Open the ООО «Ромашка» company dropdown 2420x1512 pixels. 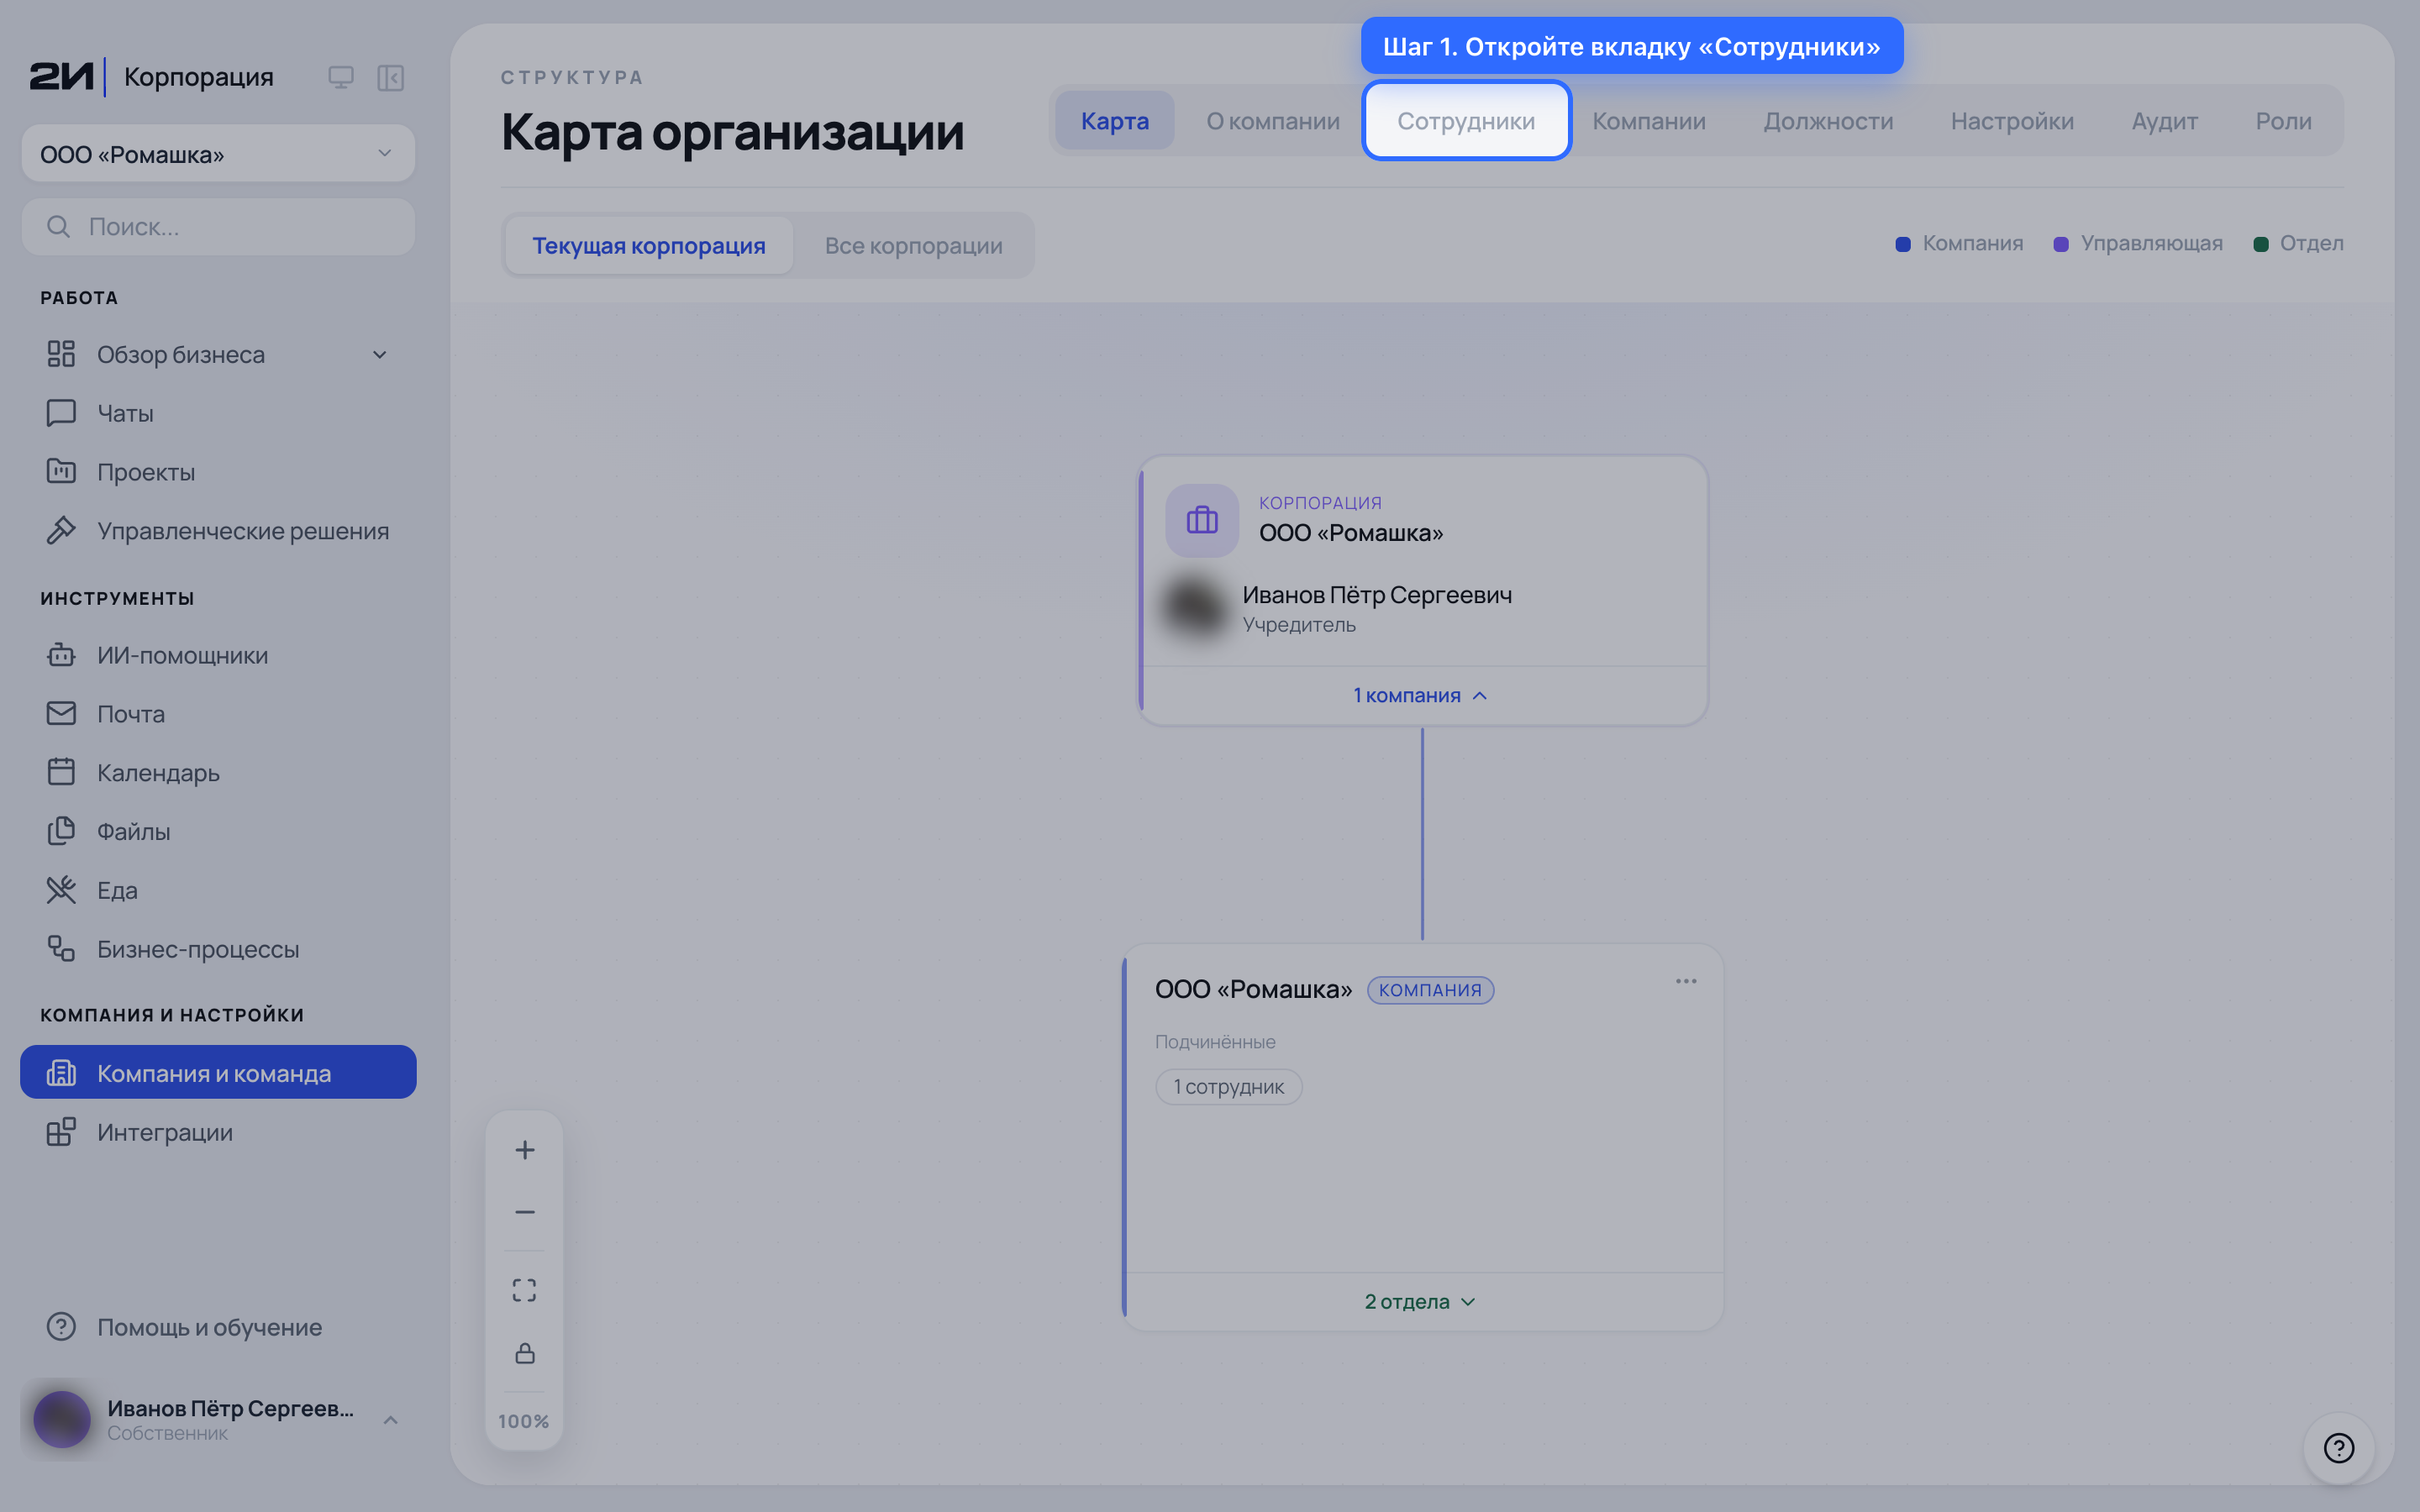218,154
